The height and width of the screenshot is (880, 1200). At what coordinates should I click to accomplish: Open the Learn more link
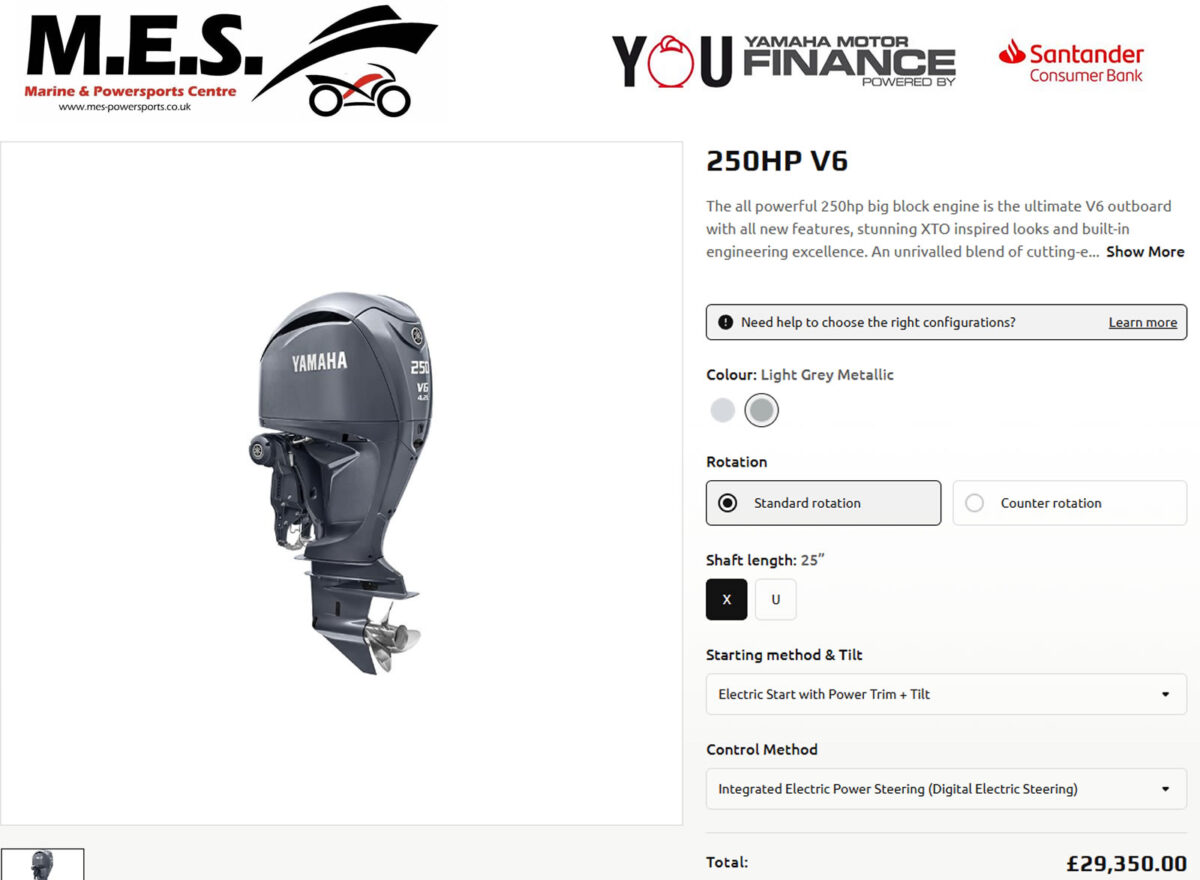click(1142, 322)
